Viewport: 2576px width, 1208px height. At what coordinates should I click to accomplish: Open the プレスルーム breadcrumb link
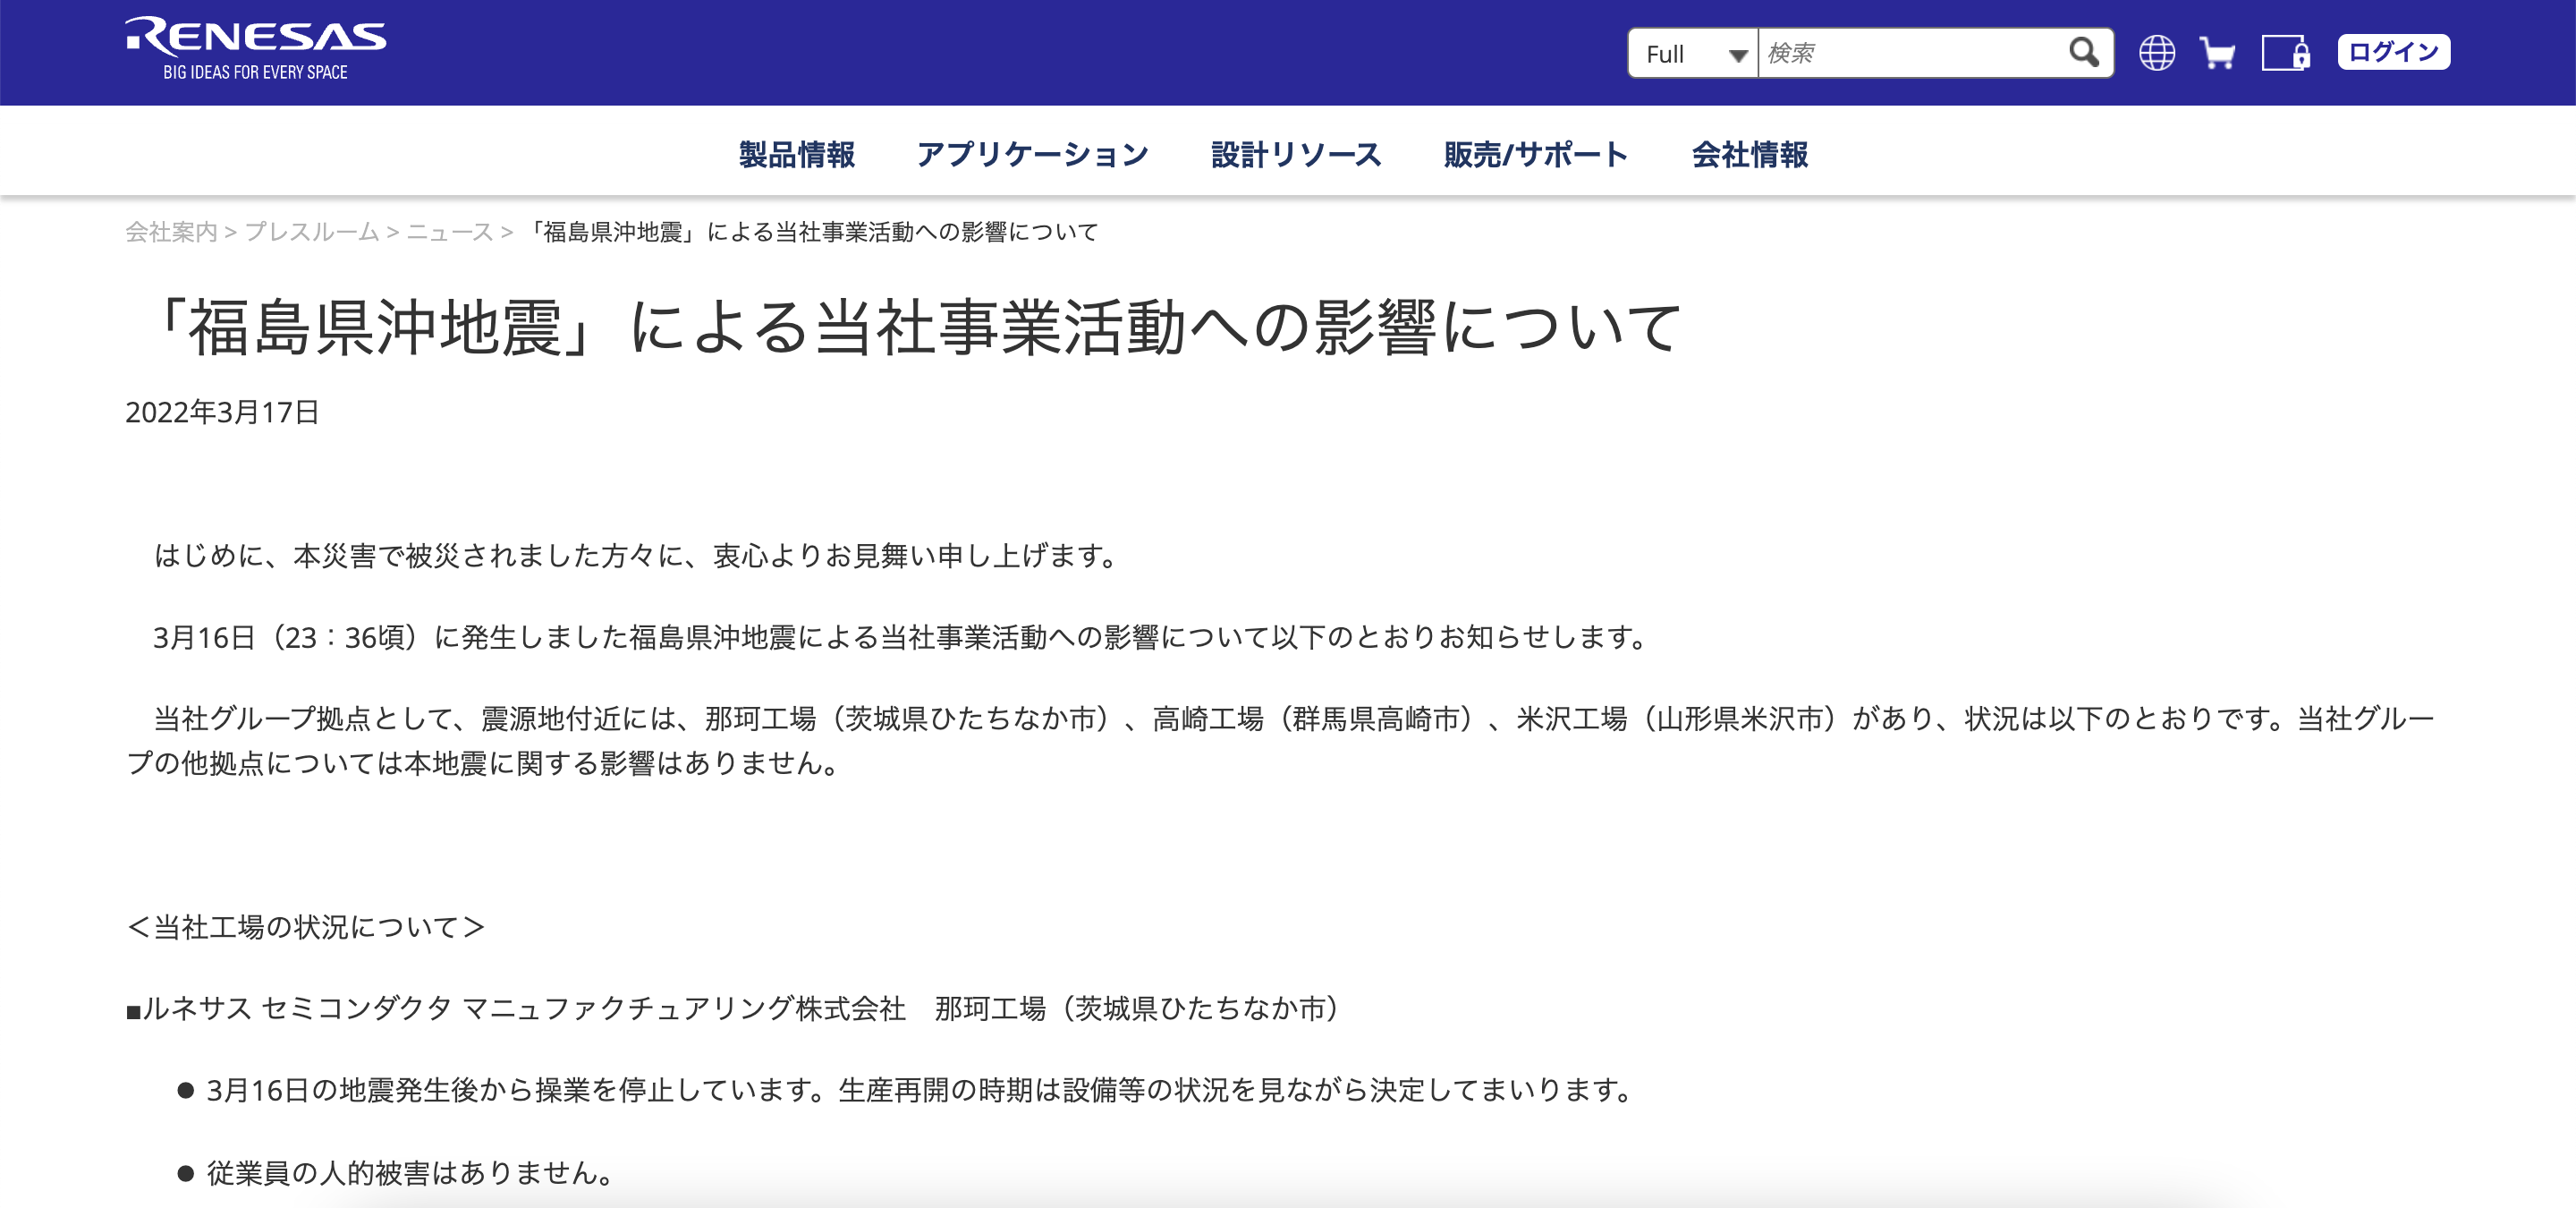point(310,231)
